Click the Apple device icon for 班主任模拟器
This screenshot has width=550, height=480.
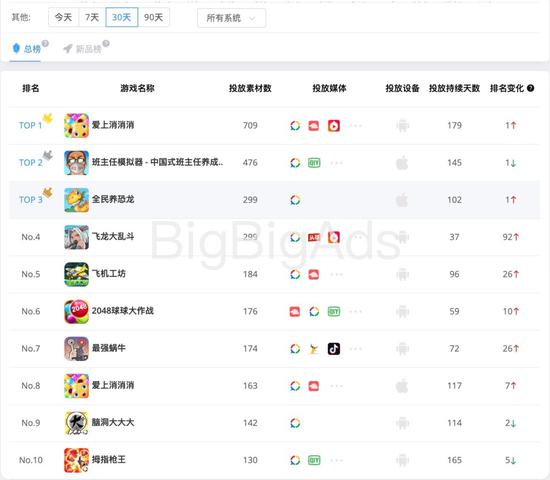coord(402,162)
